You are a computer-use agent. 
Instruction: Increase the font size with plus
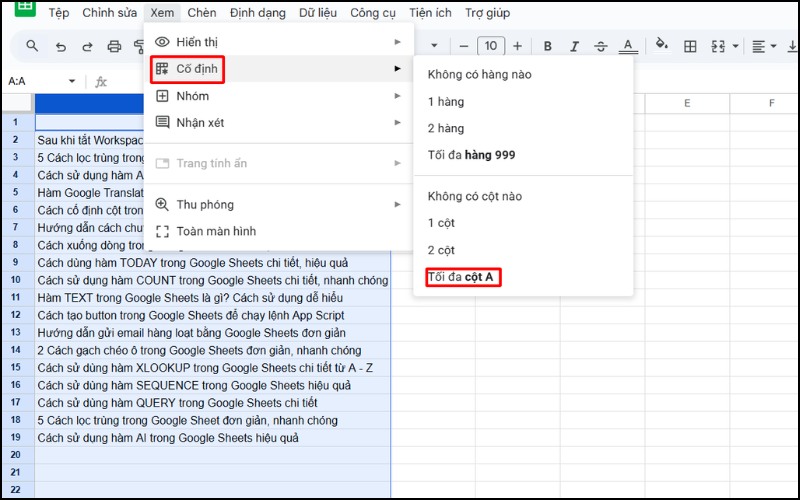(517, 46)
